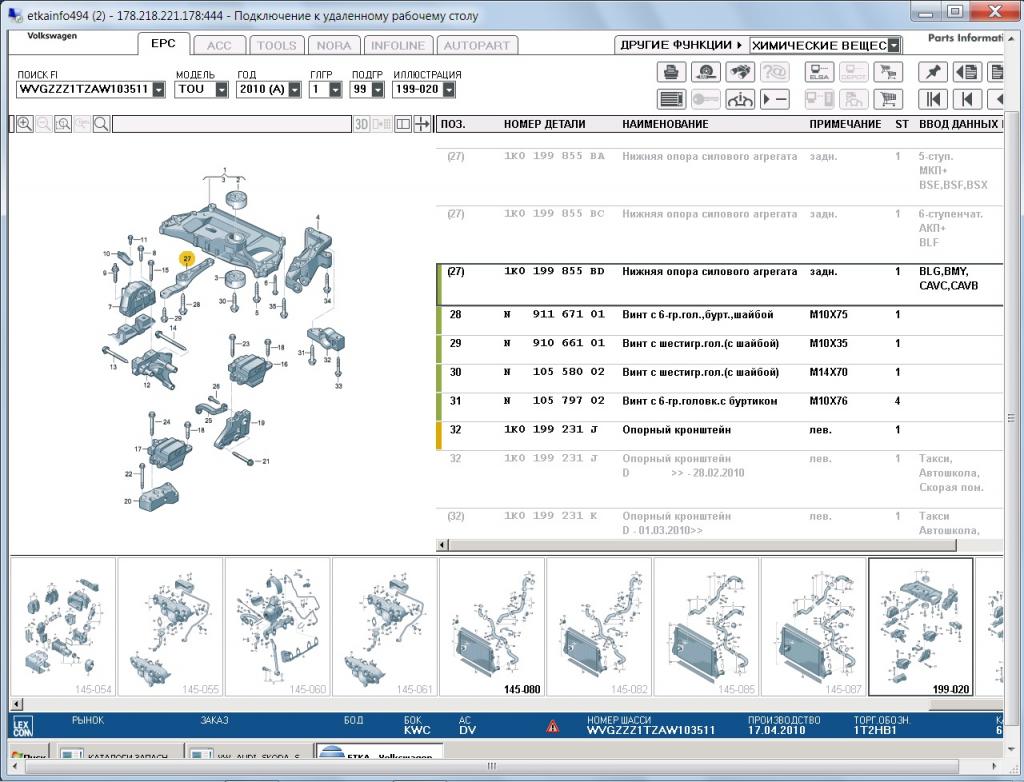Click the yellow 27 callout on the diagram
The width and height of the screenshot is (1024, 782).
point(187,259)
